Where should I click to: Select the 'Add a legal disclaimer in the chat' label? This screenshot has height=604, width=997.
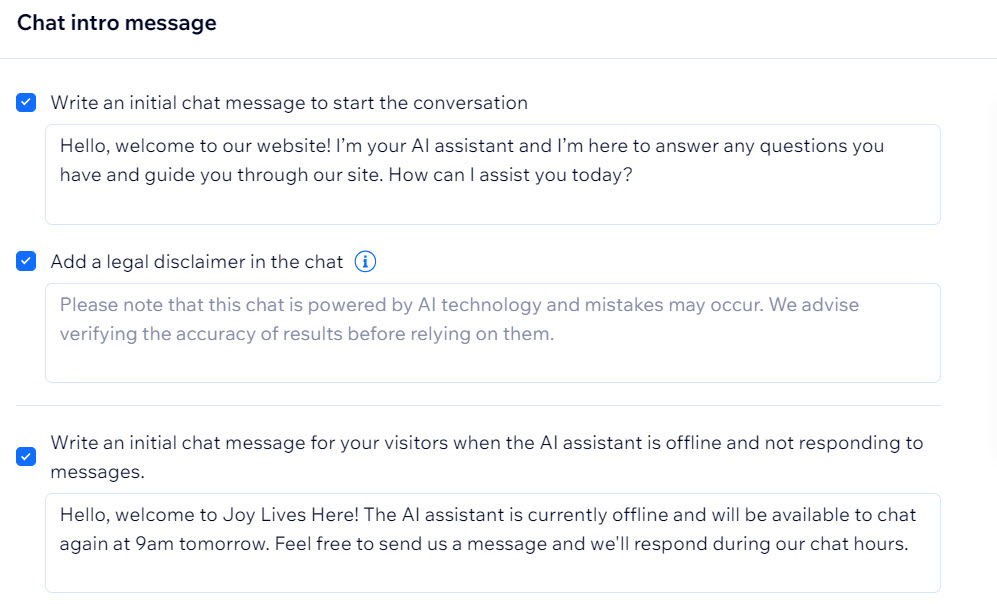click(197, 261)
